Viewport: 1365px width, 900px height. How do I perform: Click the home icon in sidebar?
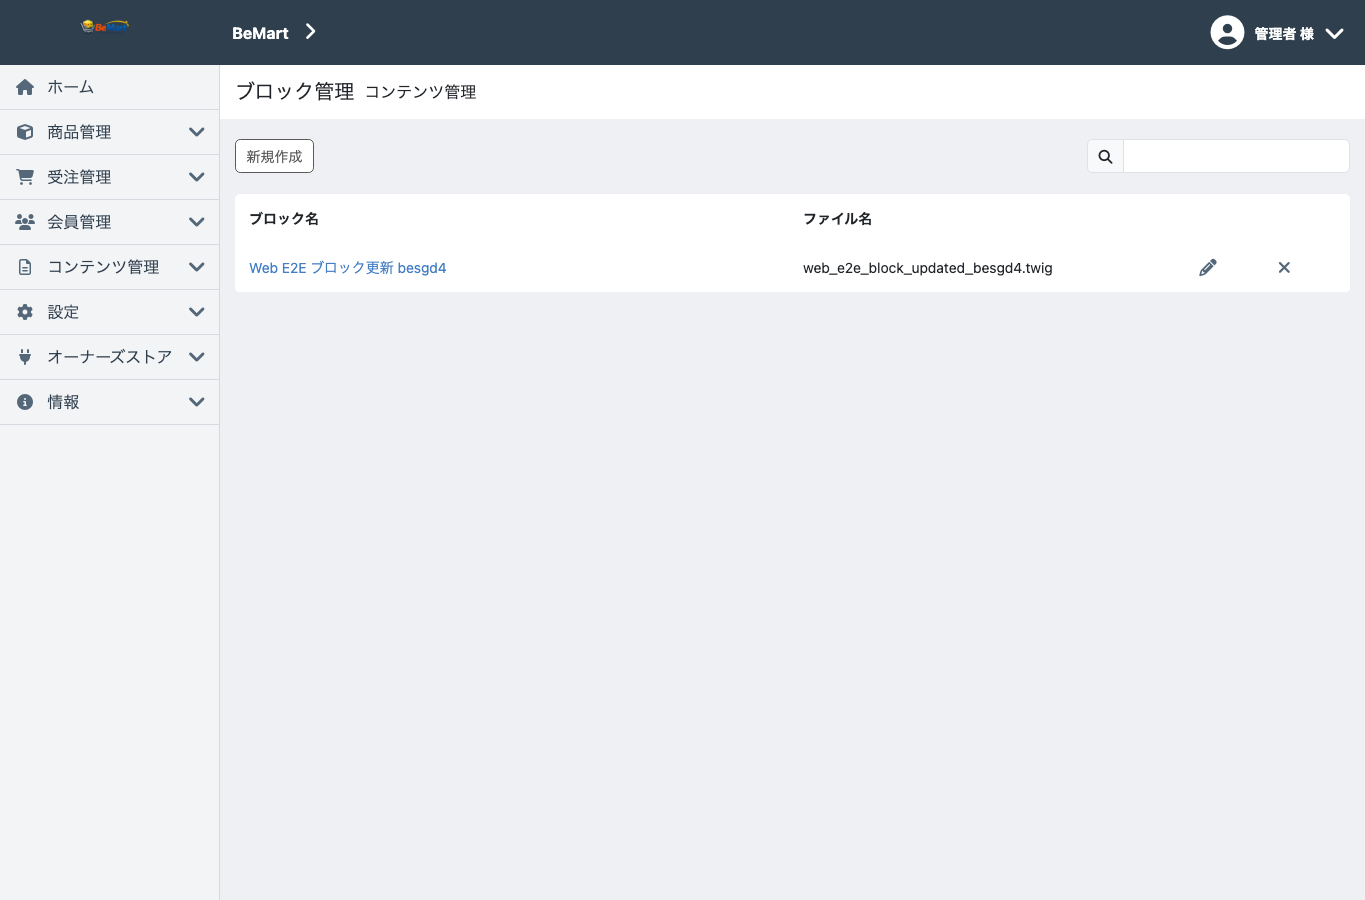[25, 87]
